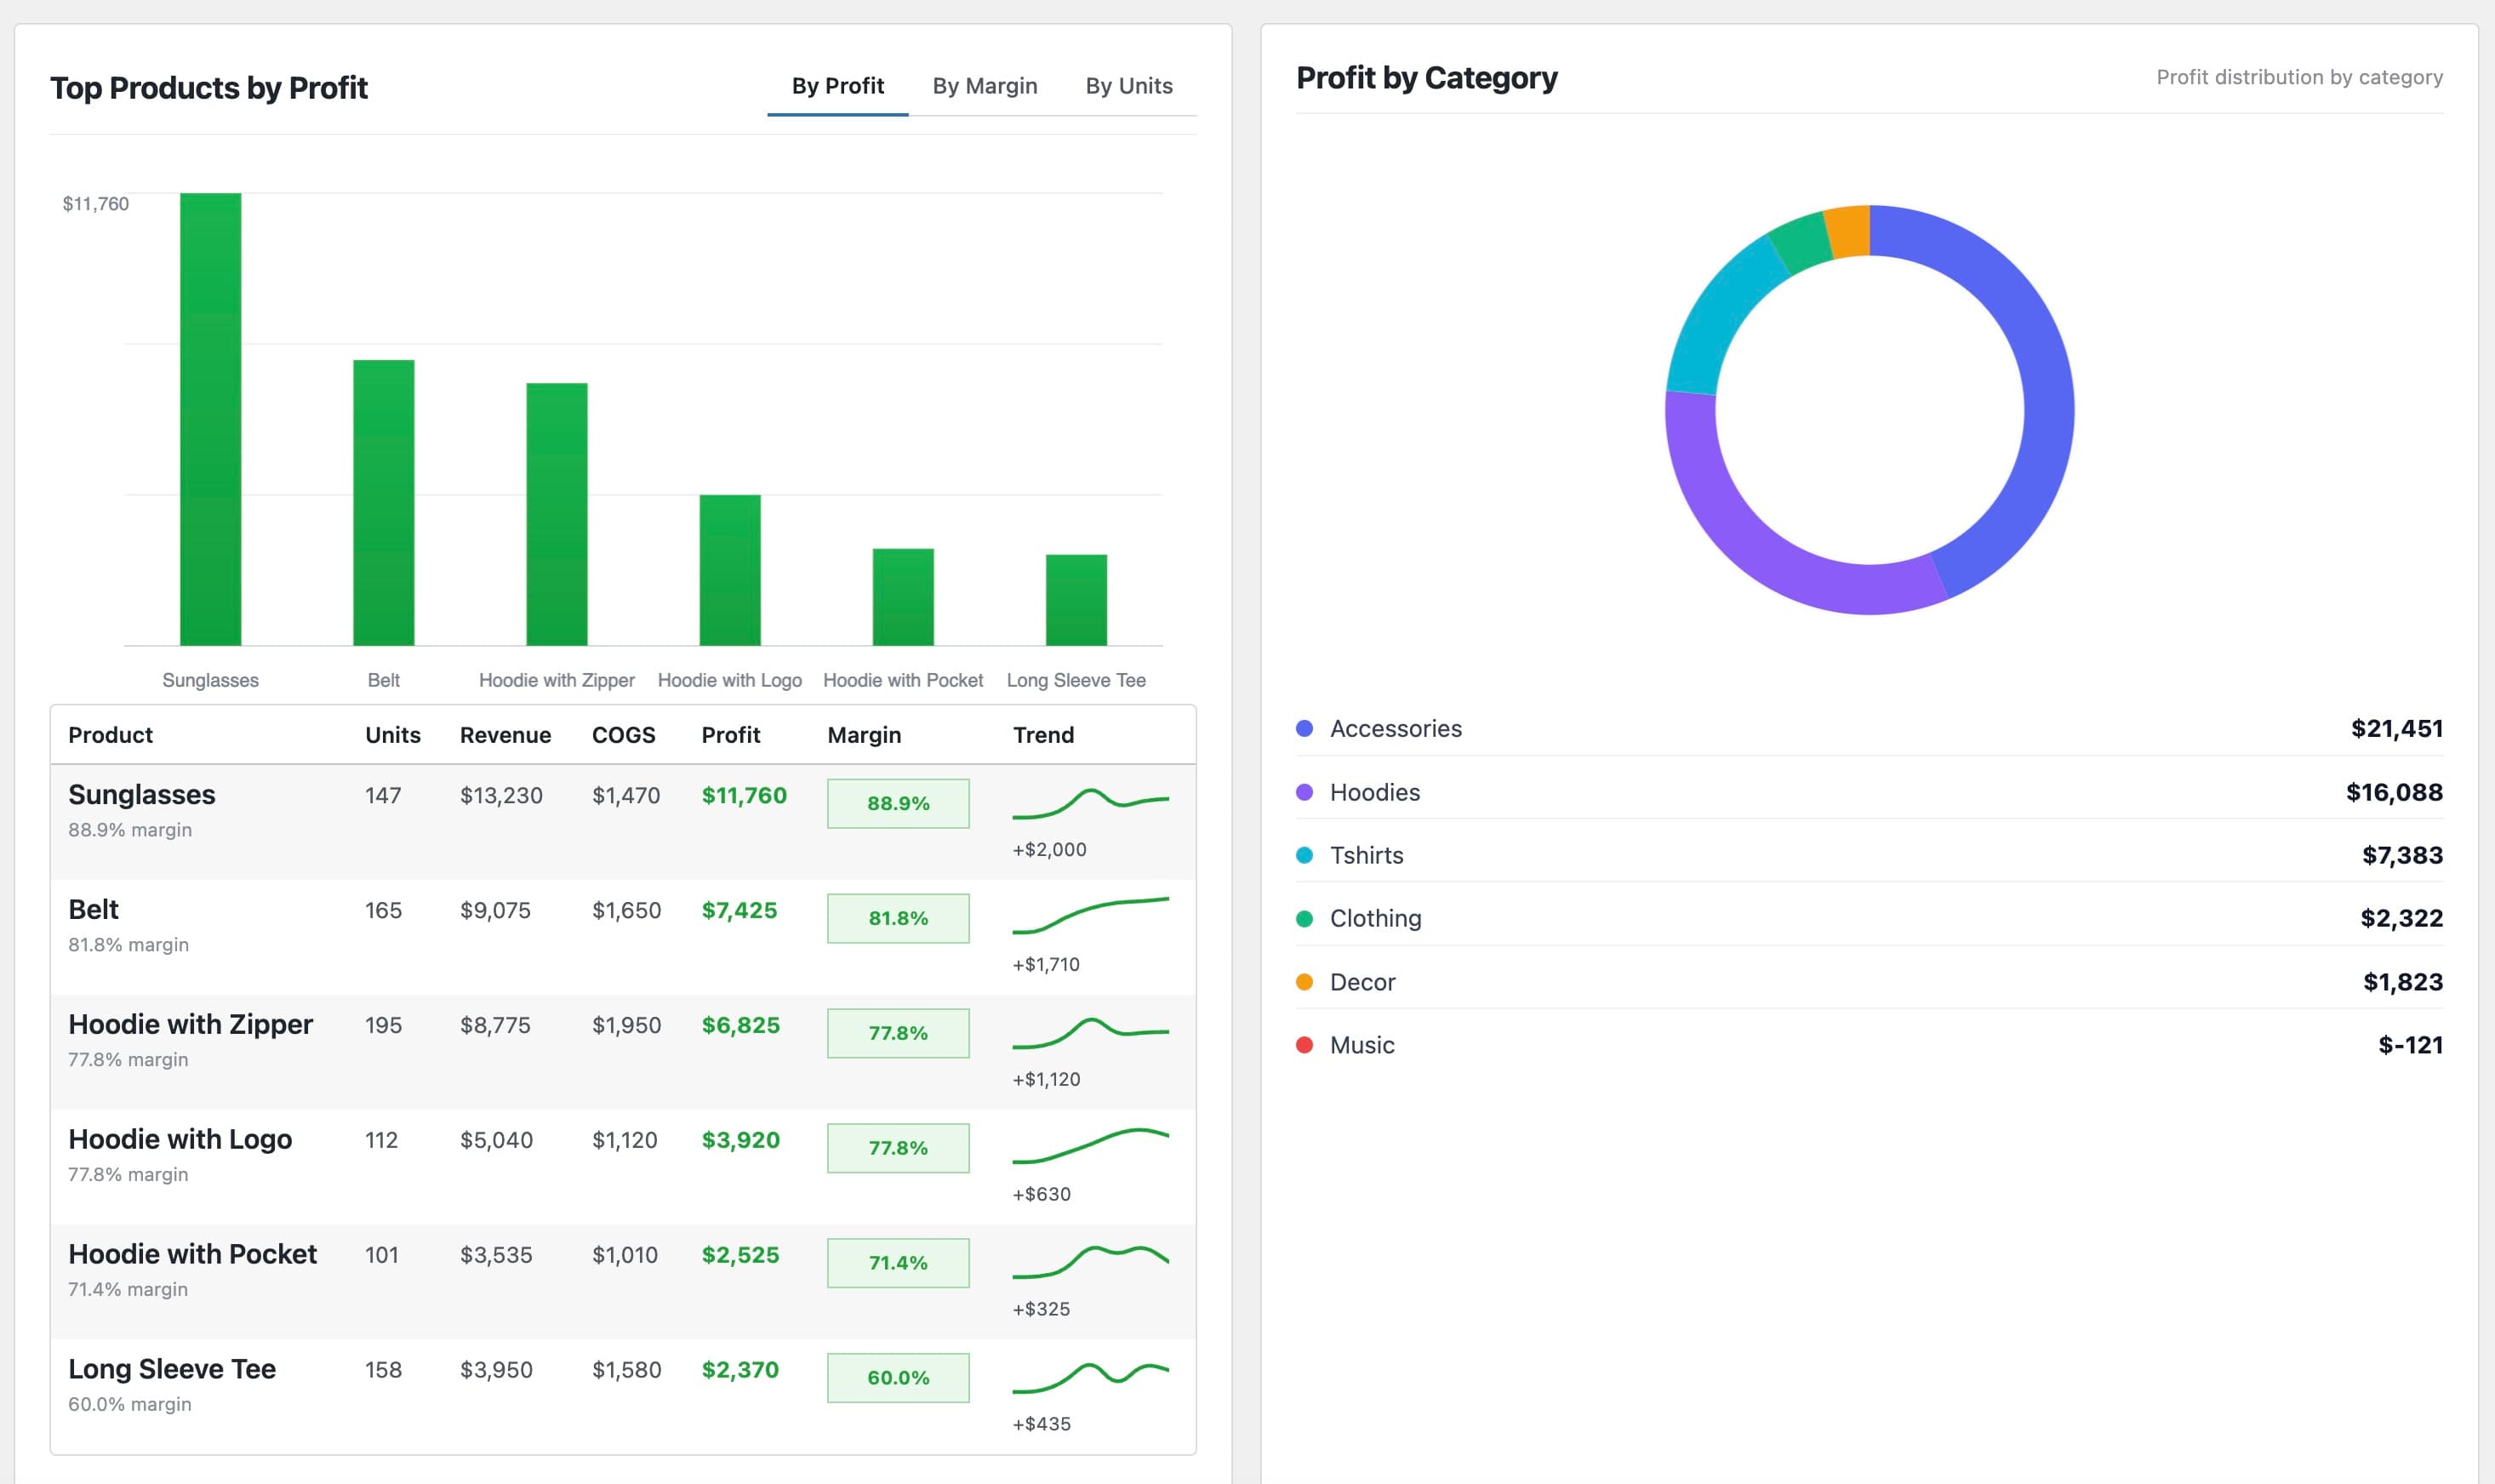
Task: Click the Revenue column header
Action: pyautogui.click(x=505, y=735)
